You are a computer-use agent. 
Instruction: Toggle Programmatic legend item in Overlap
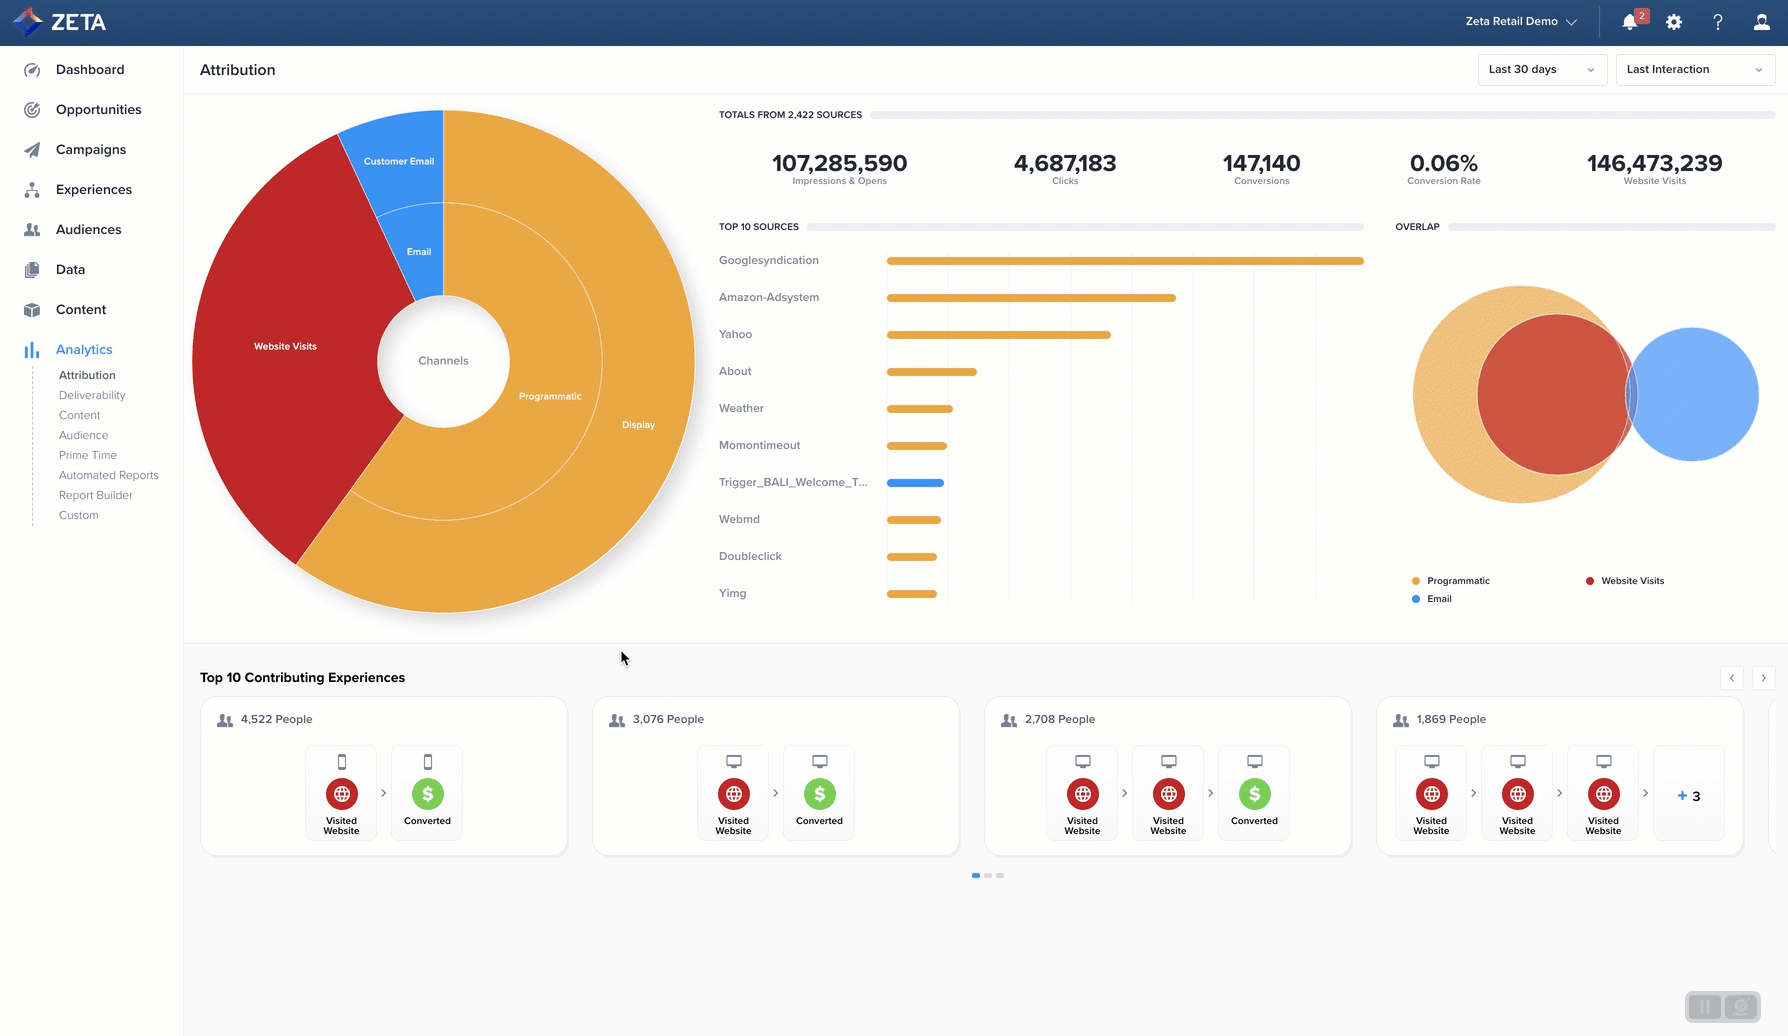tap(1457, 581)
